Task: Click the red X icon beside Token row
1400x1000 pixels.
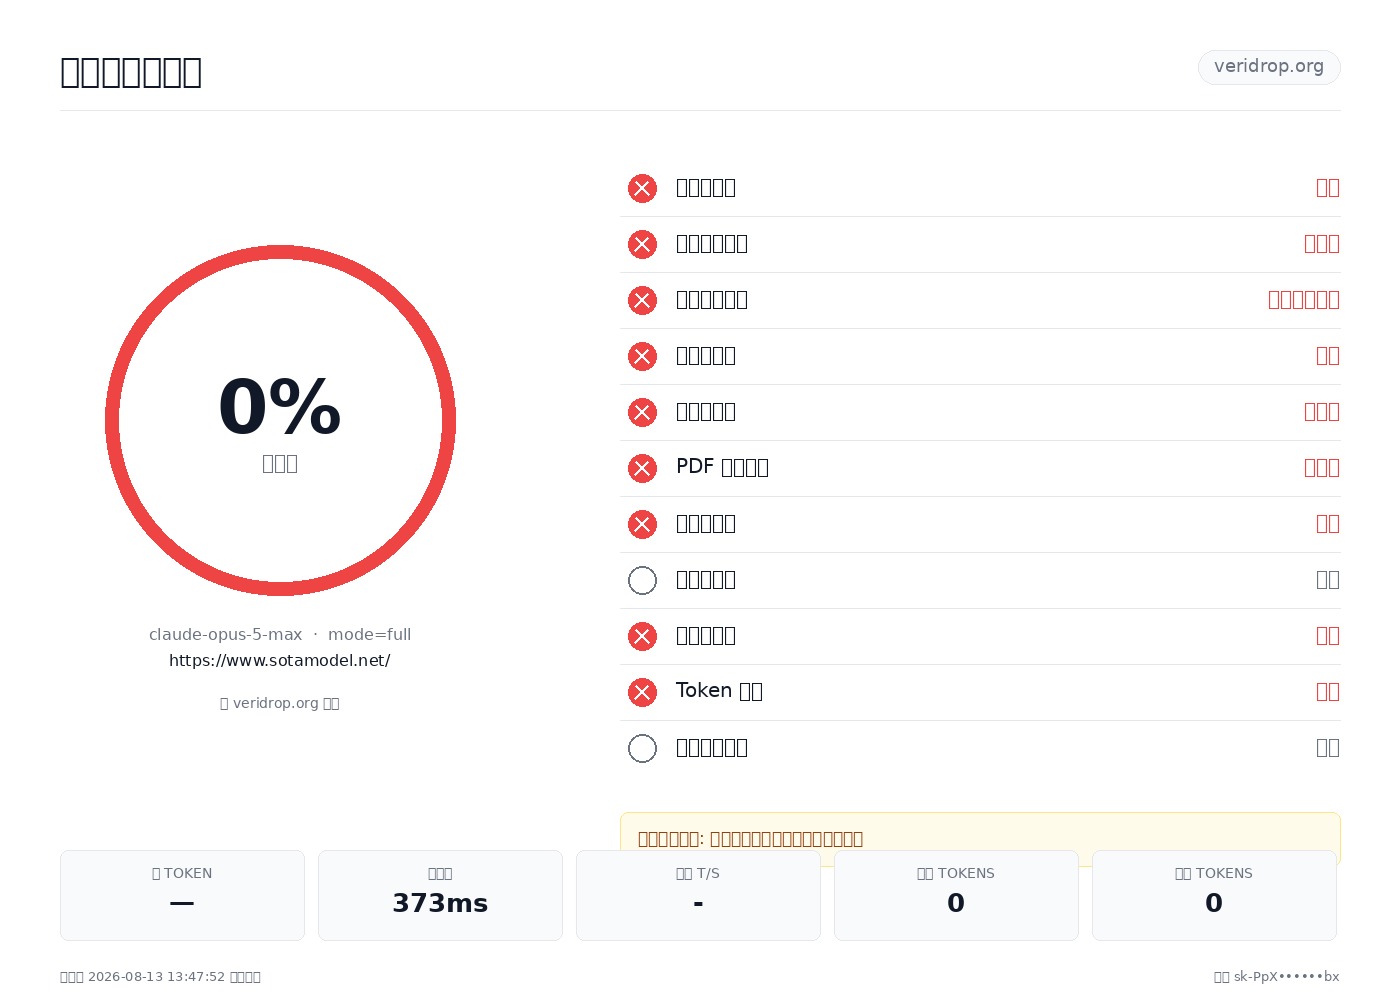Action: tap(642, 692)
